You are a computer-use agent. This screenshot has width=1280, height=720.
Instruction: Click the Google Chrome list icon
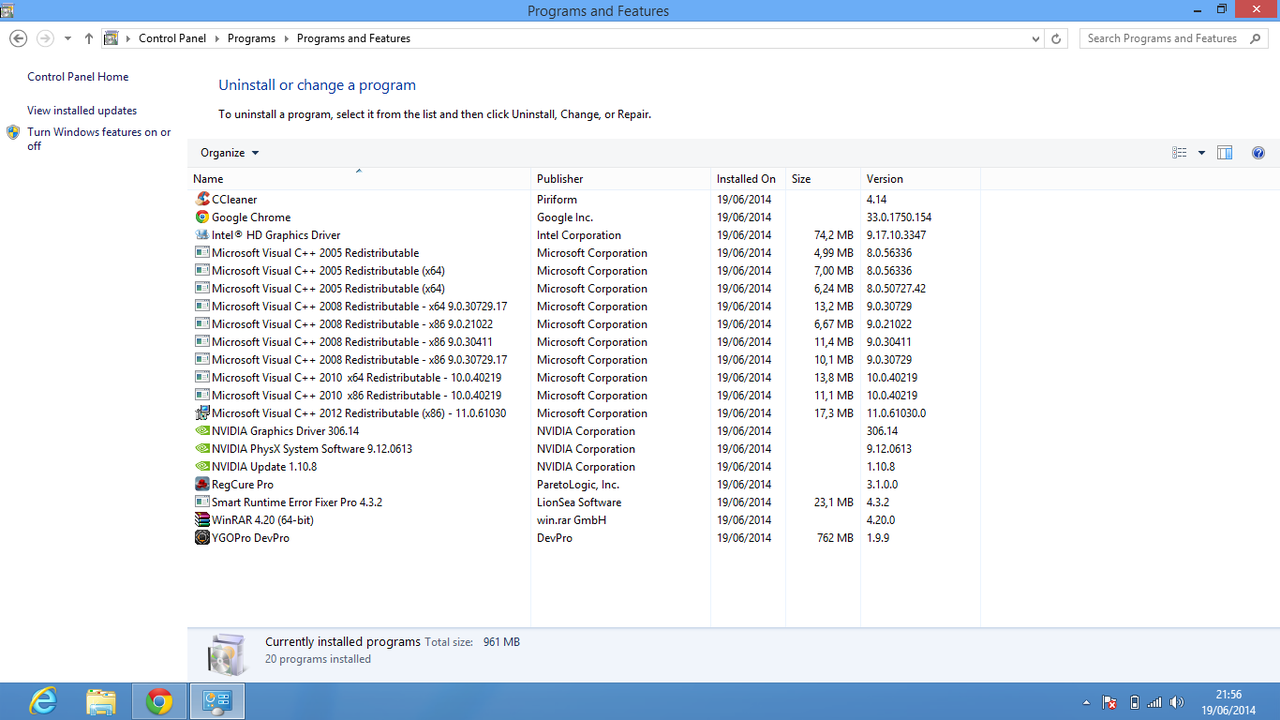click(203, 217)
